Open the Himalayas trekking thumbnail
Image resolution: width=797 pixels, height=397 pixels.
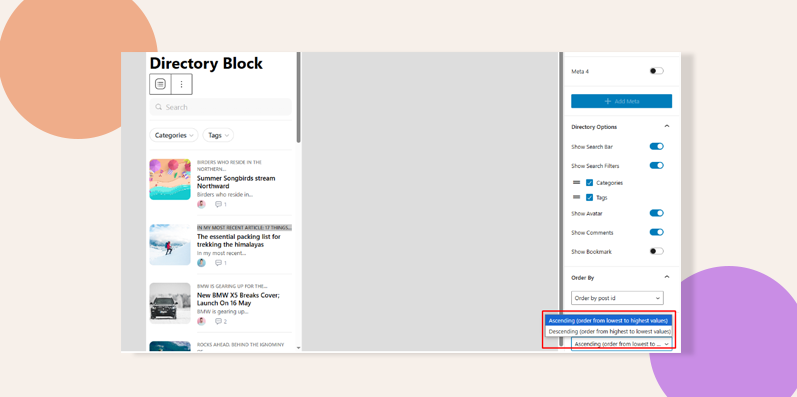click(x=170, y=245)
